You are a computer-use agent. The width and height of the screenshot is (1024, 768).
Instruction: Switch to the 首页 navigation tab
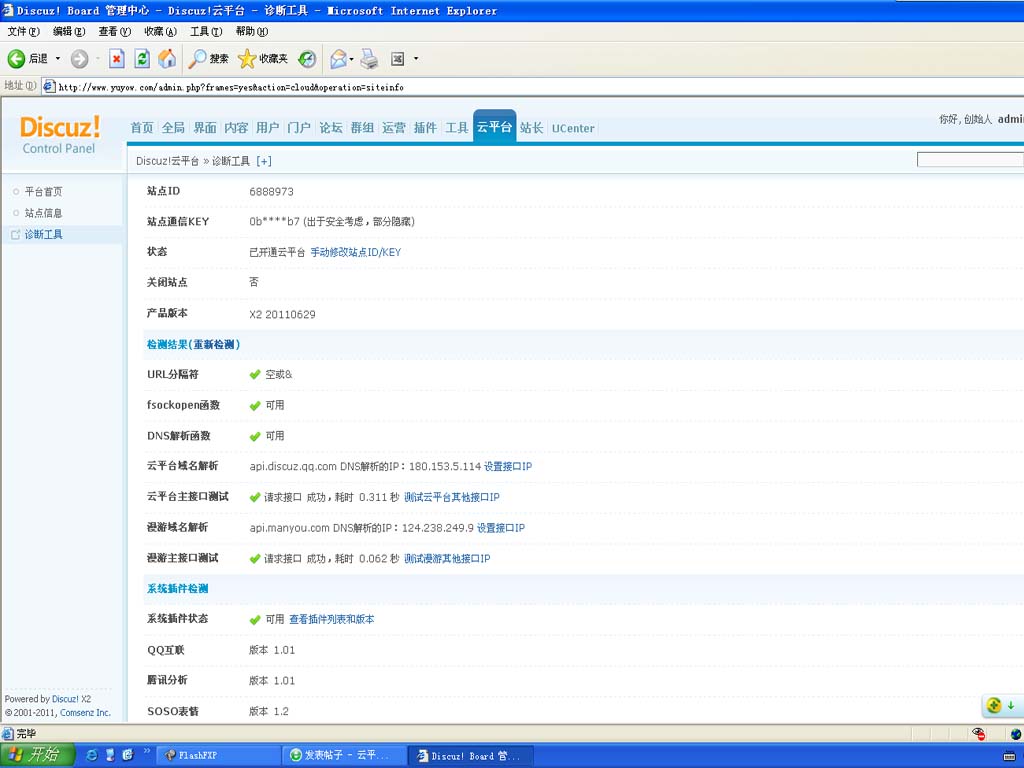click(x=142, y=128)
